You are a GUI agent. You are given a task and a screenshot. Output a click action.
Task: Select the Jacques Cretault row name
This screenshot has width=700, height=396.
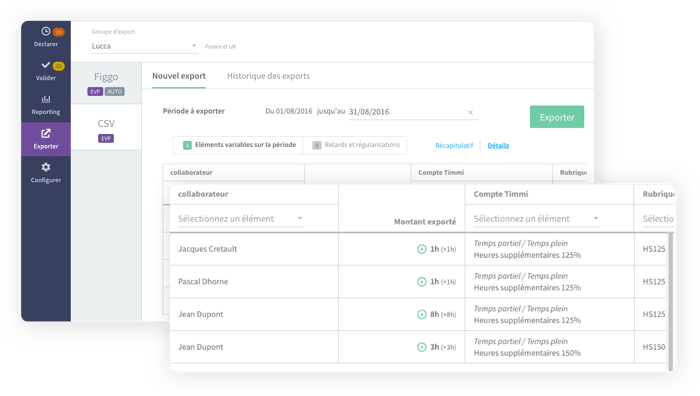tap(207, 249)
